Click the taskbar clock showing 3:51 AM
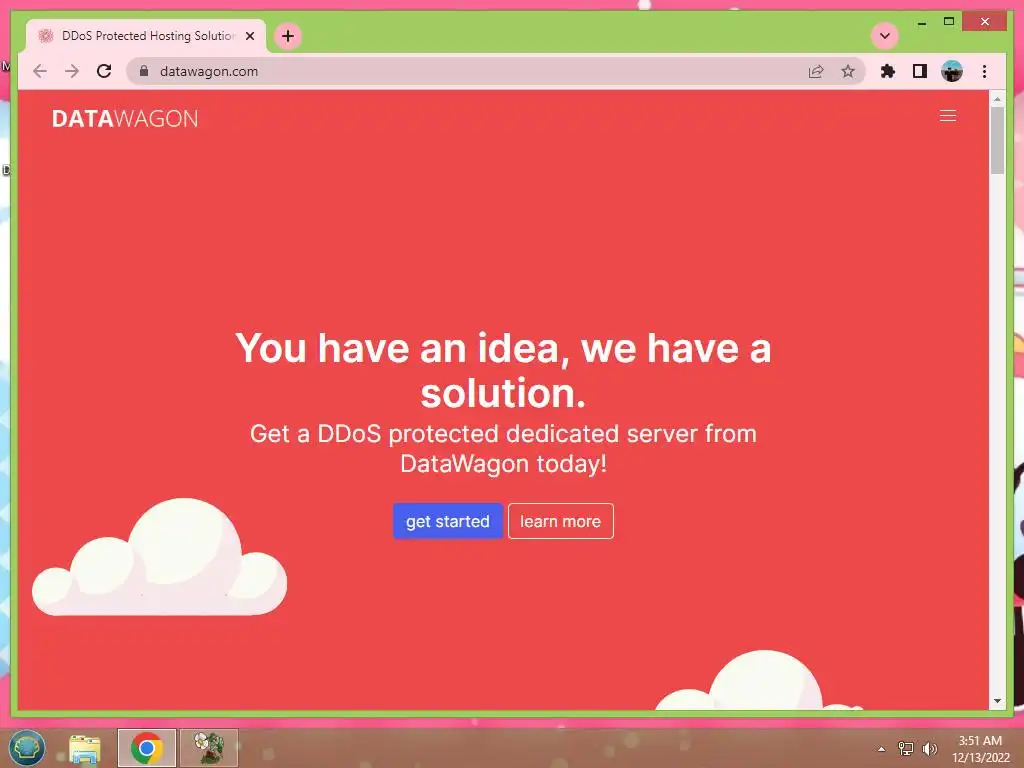 coord(980,748)
